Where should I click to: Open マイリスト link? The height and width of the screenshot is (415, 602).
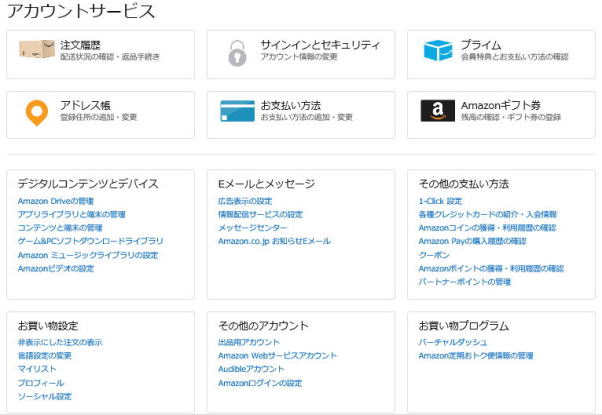click(x=37, y=369)
